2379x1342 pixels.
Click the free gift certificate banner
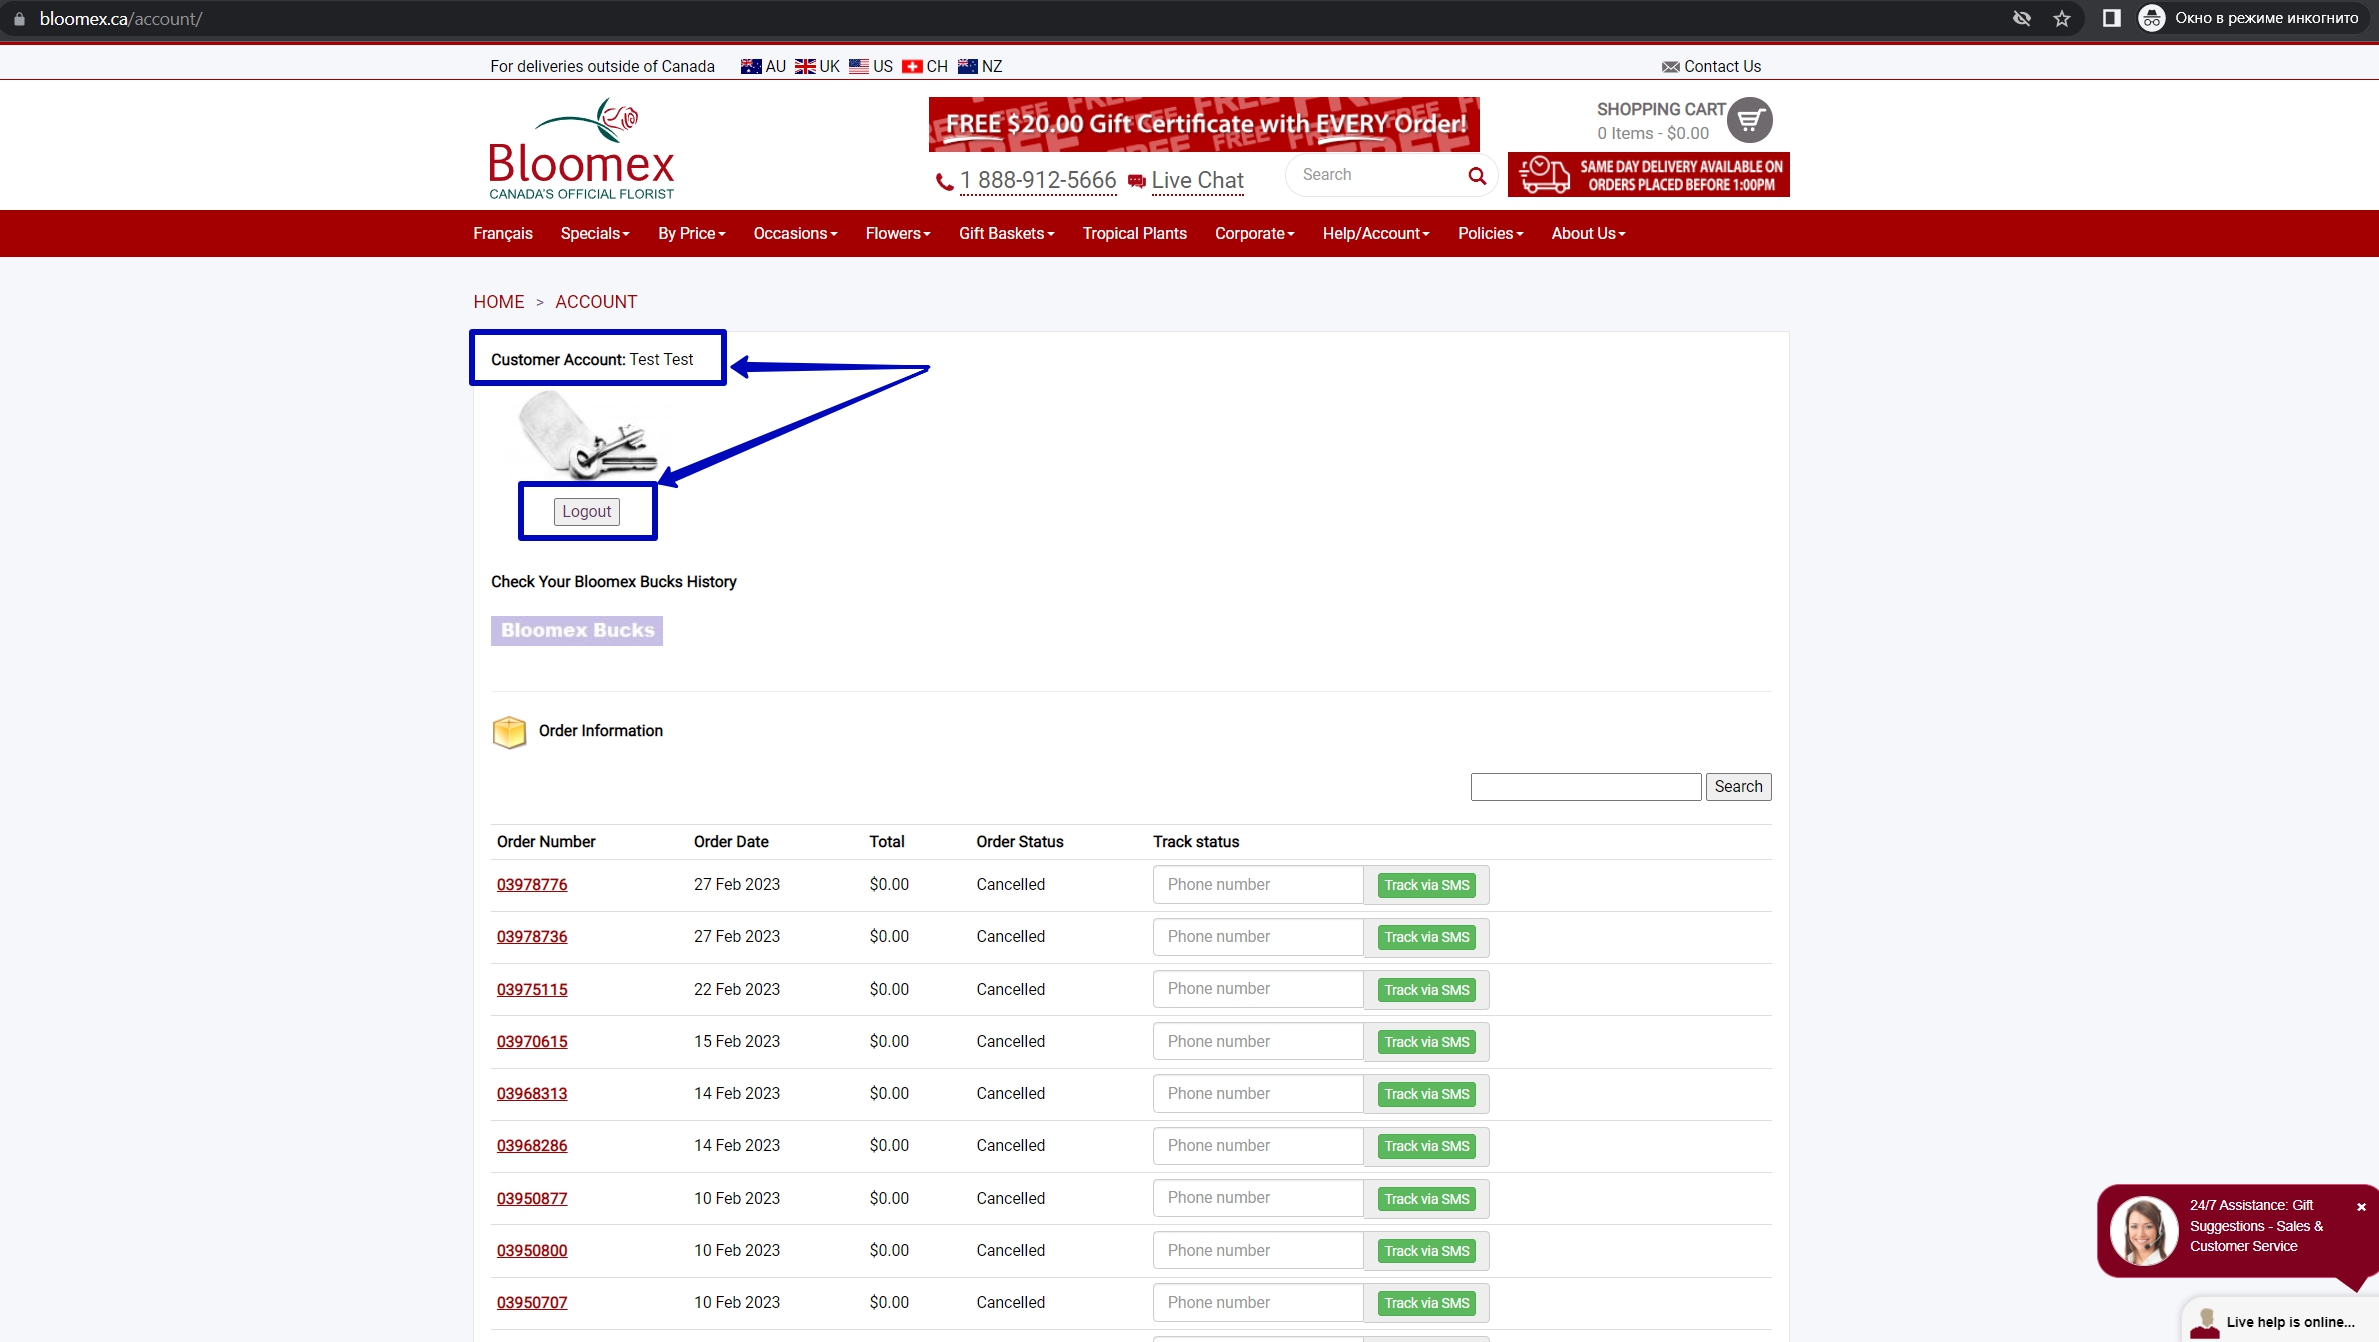point(1204,124)
